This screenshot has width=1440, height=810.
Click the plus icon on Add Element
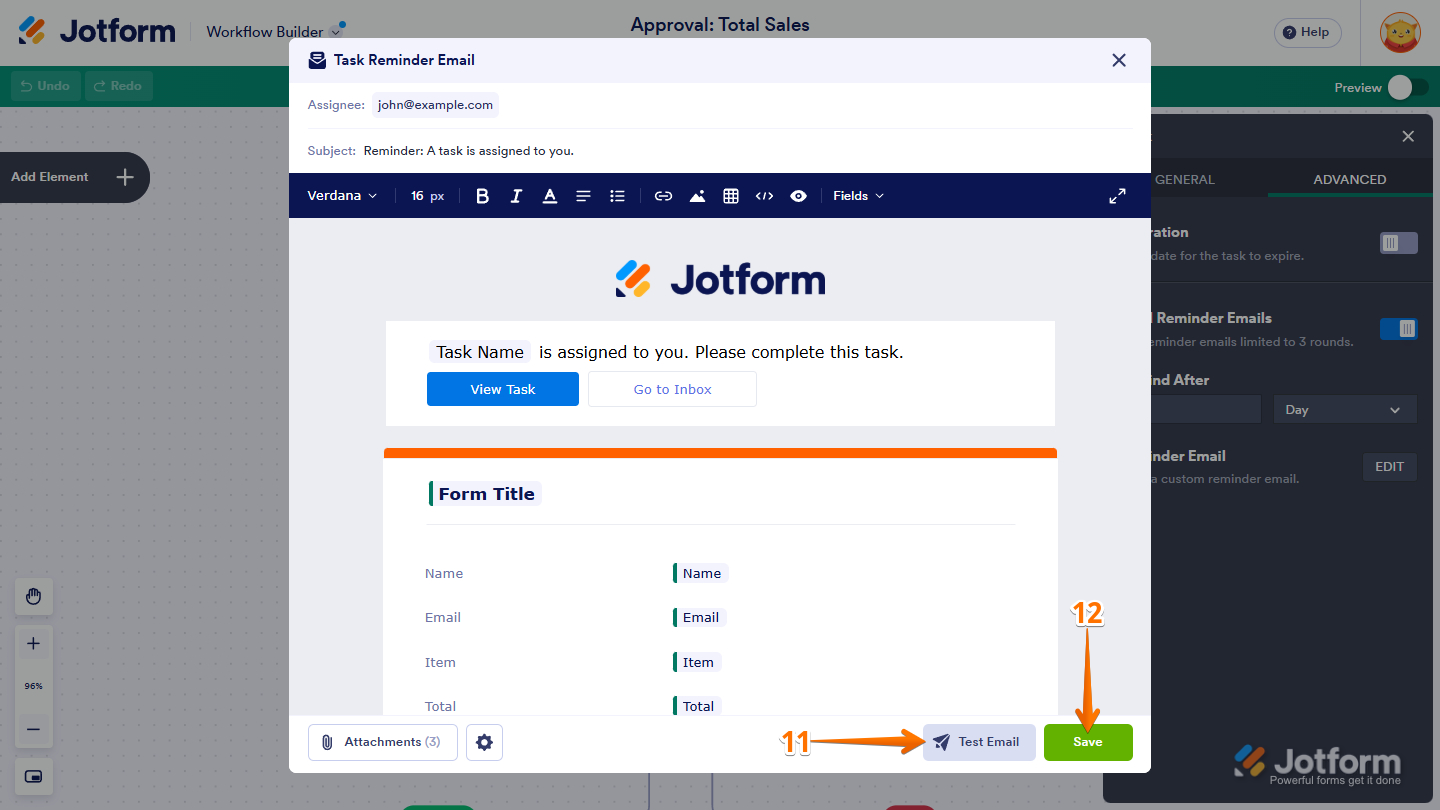(125, 177)
